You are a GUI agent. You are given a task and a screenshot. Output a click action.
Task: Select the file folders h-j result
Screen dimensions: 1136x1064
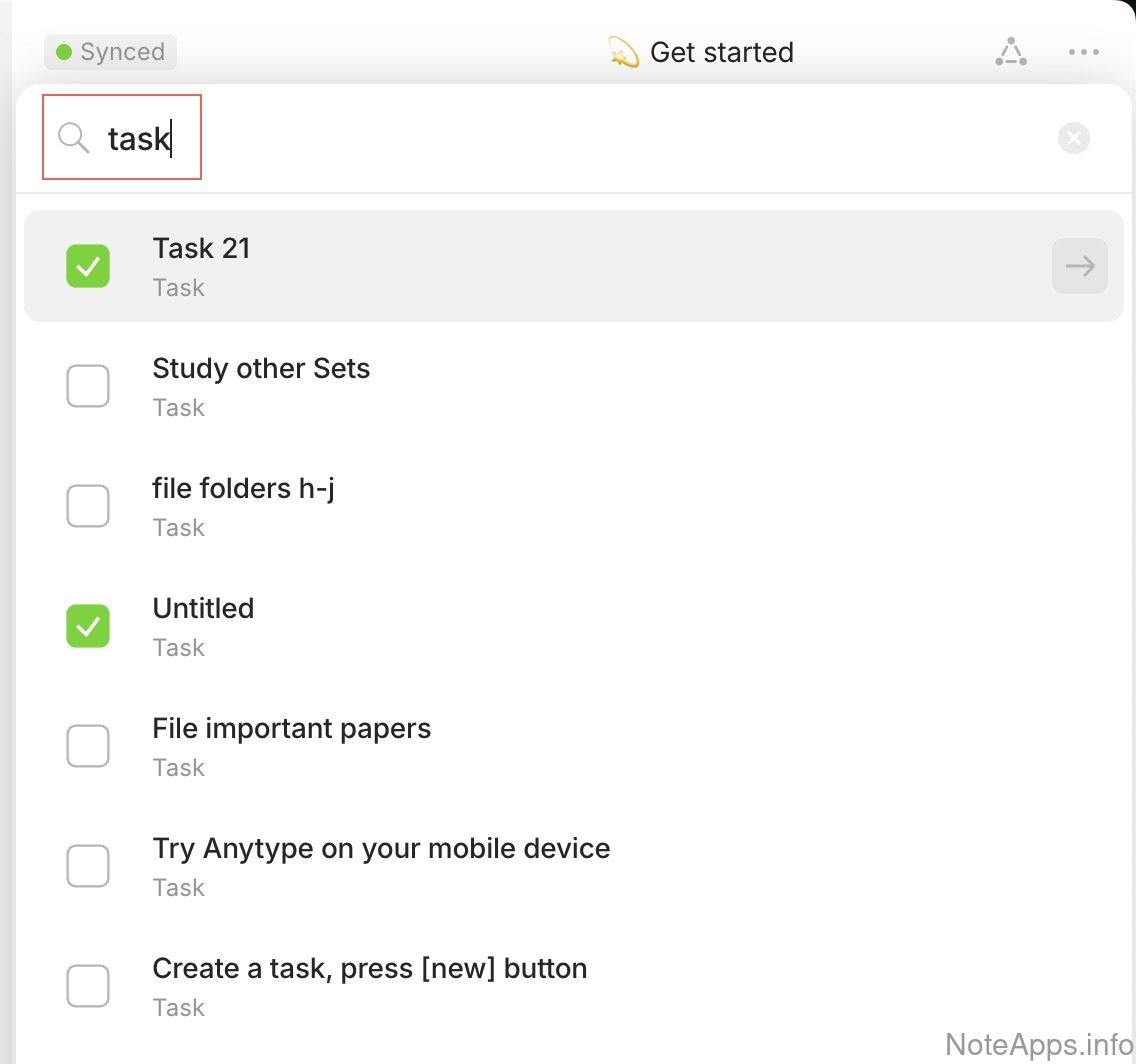coord(243,489)
